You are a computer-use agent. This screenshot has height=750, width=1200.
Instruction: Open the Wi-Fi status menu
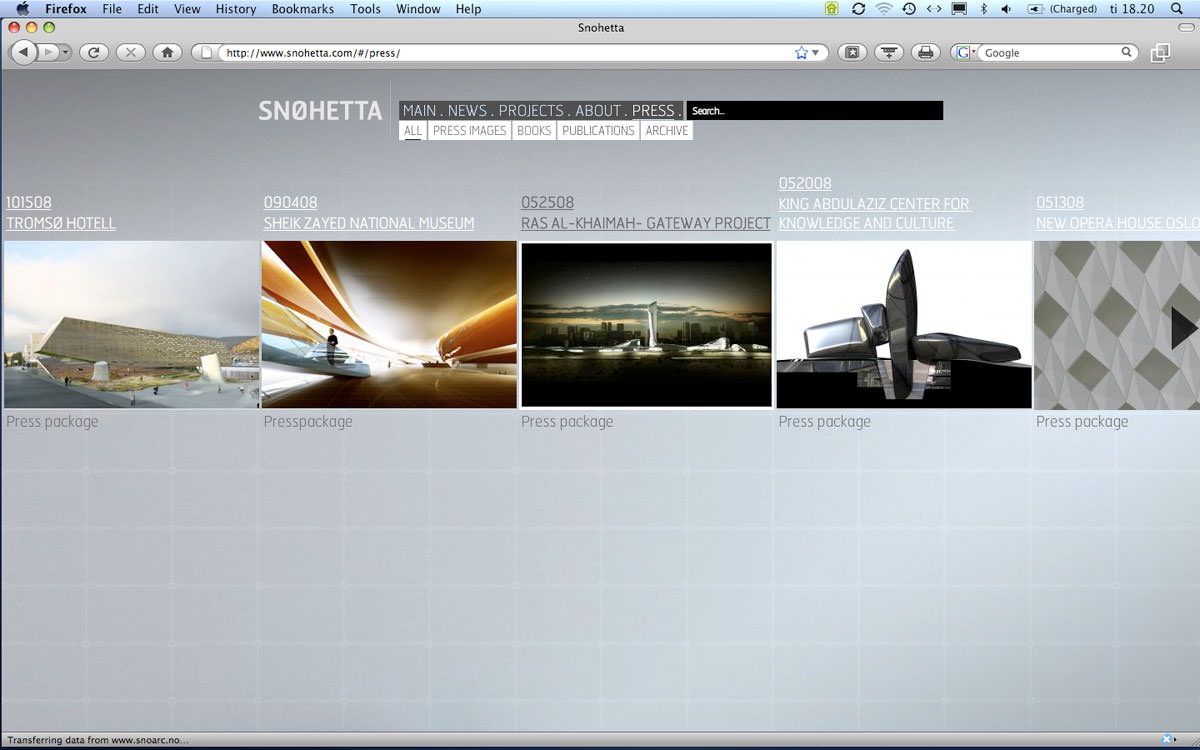click(884, 9)
